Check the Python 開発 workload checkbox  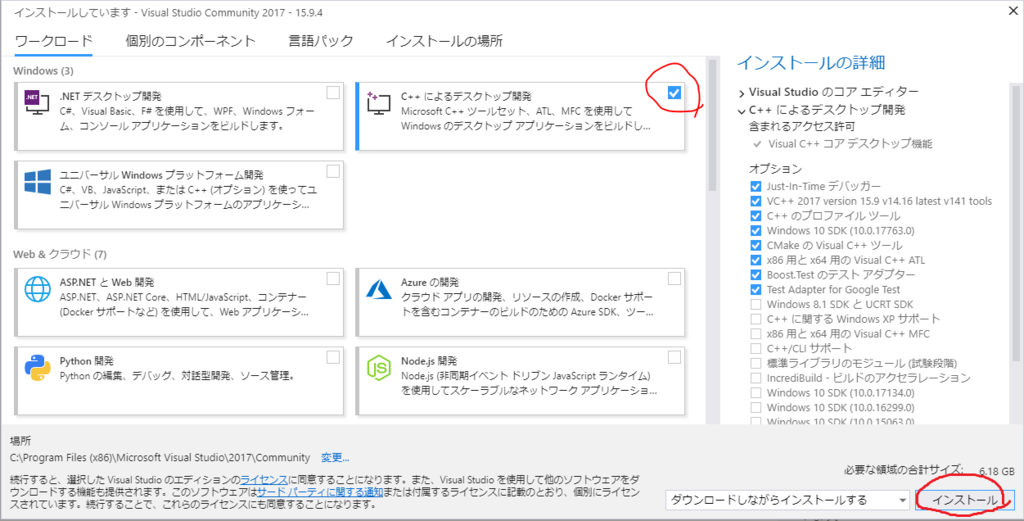click(333, 357)
